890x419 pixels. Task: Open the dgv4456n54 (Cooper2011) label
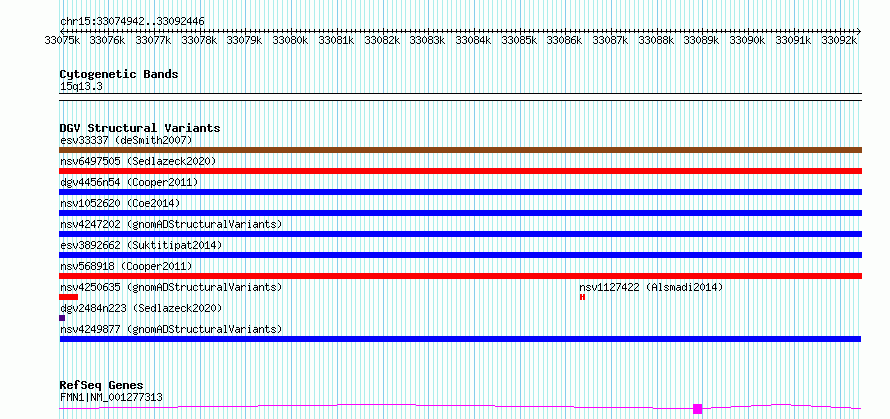point(129,182)
